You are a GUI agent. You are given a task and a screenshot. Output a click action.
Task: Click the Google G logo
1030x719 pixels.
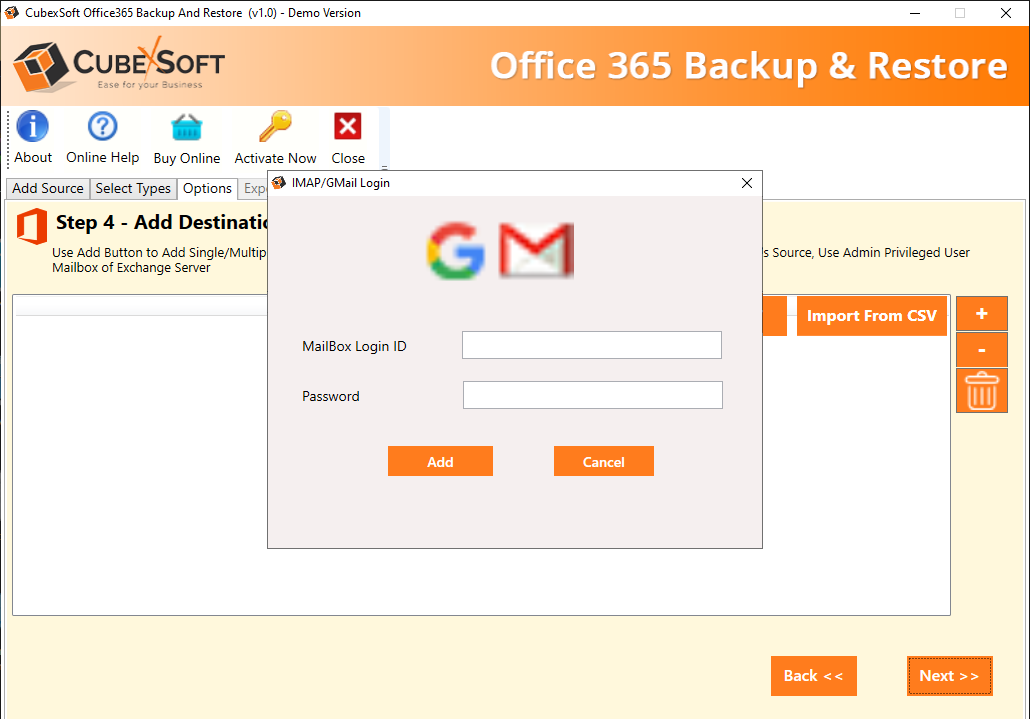(456, 251)
